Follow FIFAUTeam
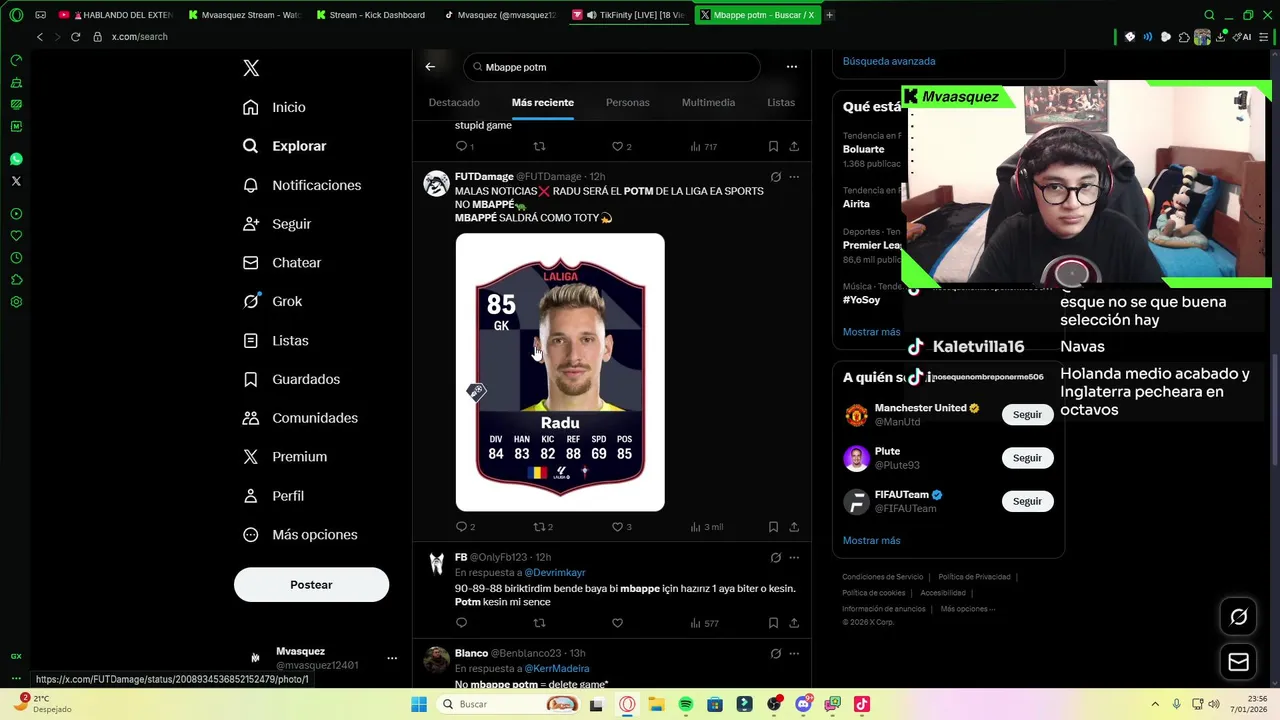 coord(1027,501)
